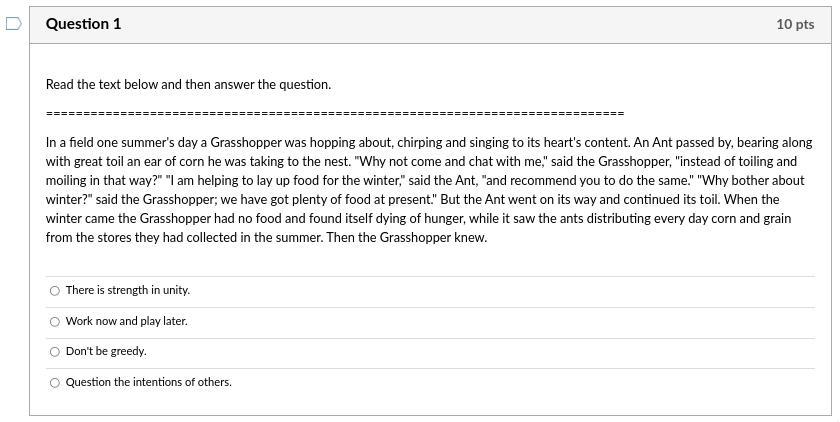This screenshot has width=840, height=422.
Task: Mark the "Question the intentions of others" radio button
Action: pos(55,383)
